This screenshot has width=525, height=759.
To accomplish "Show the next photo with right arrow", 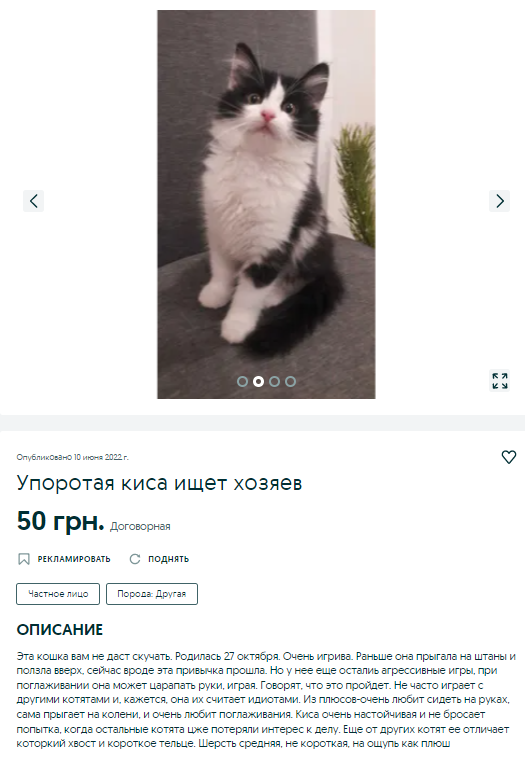I will [x=499, y=201].
